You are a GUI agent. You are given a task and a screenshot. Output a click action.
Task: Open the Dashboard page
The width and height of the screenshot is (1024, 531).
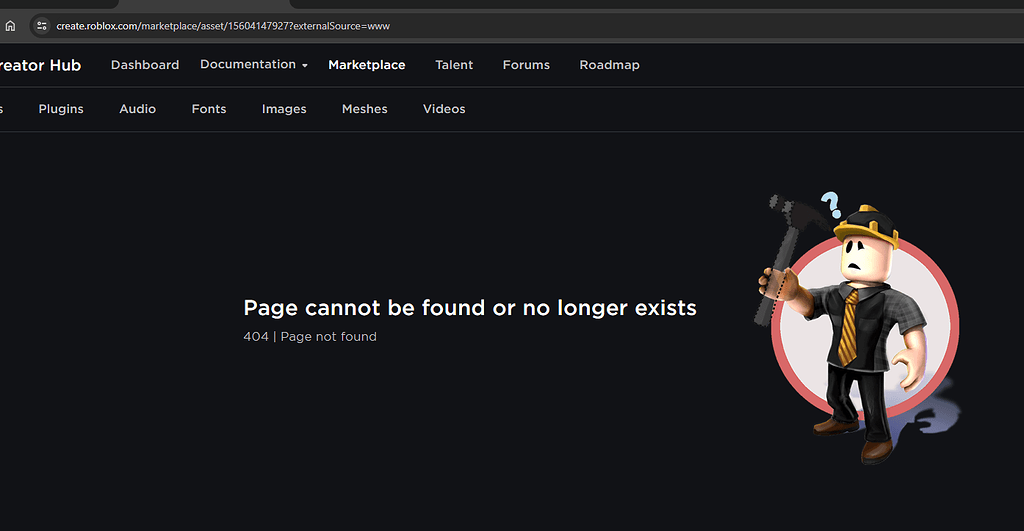(x=145, y=65)
